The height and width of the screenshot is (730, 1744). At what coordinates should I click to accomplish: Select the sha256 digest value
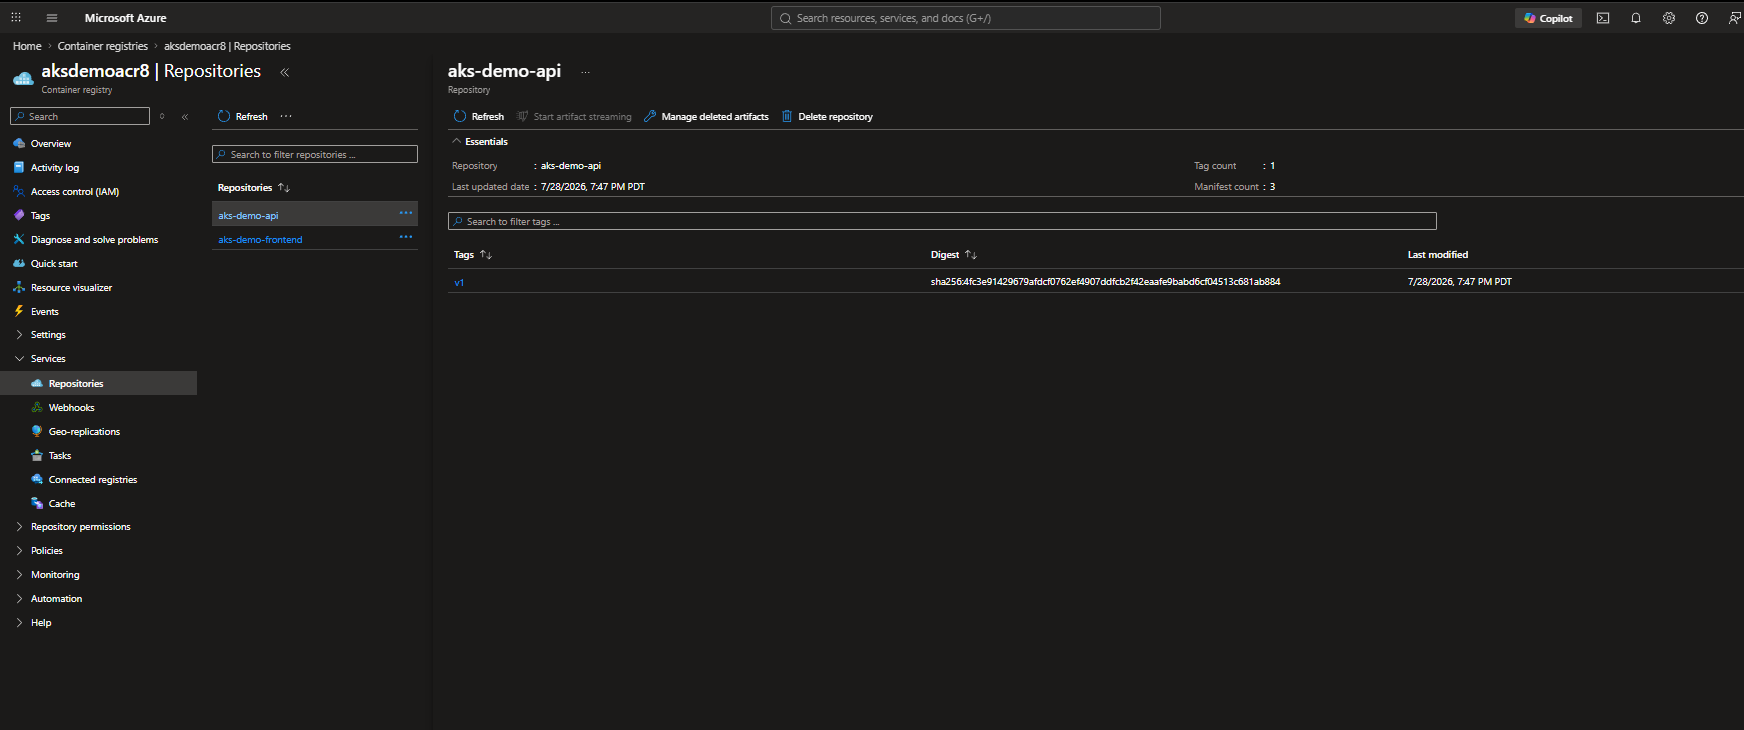pos(1105,282)
